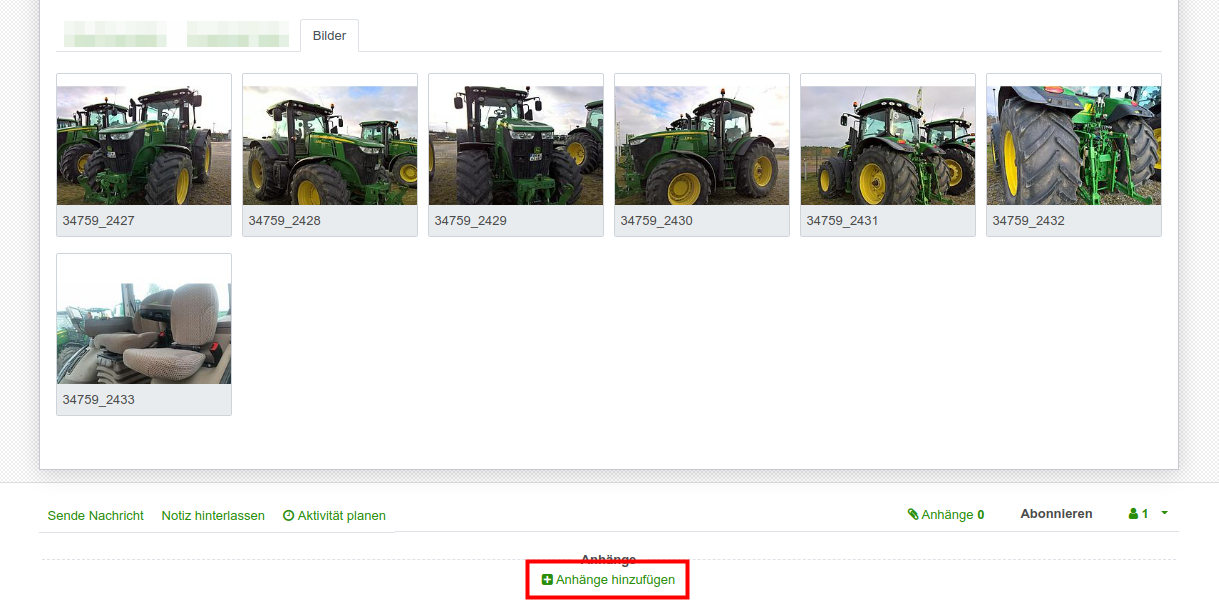Open the thumbnail 34759_2431
1219x616 pixels.
click(888, 145)
